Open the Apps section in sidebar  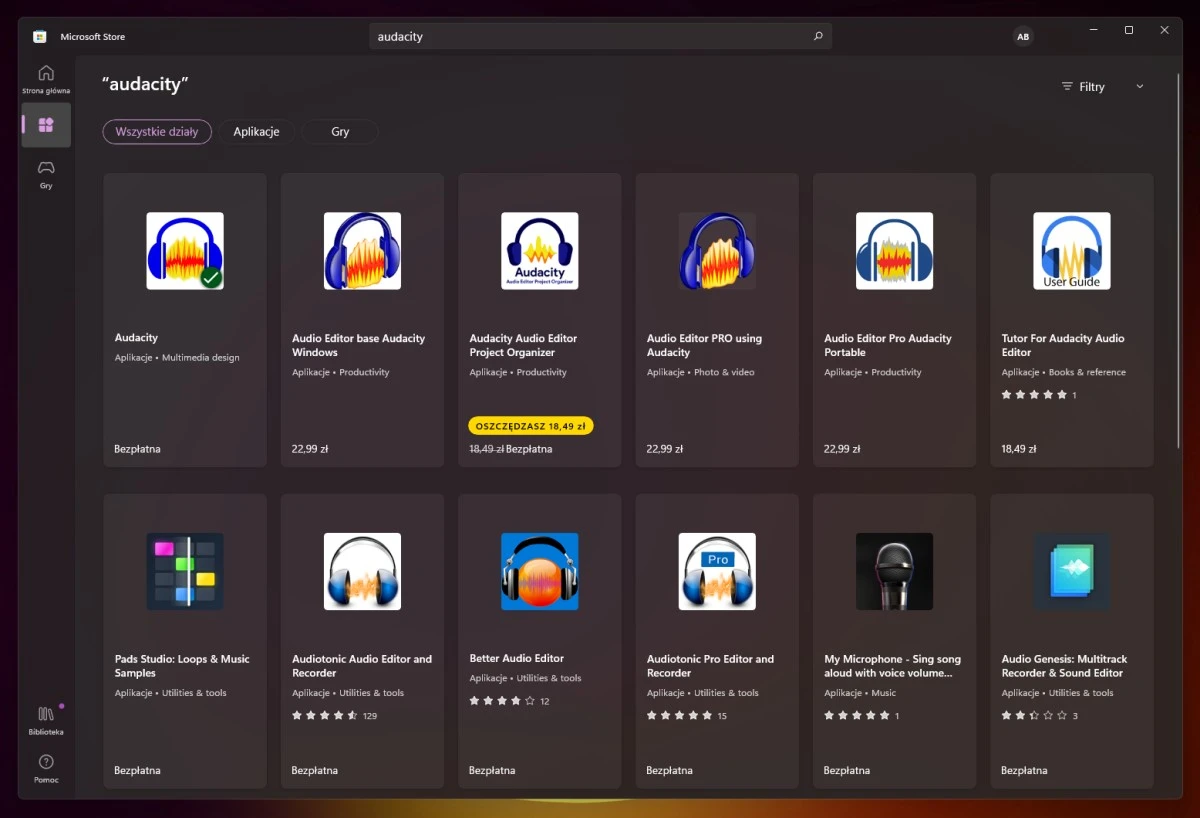pyautogui.click(x=46, y=125)
